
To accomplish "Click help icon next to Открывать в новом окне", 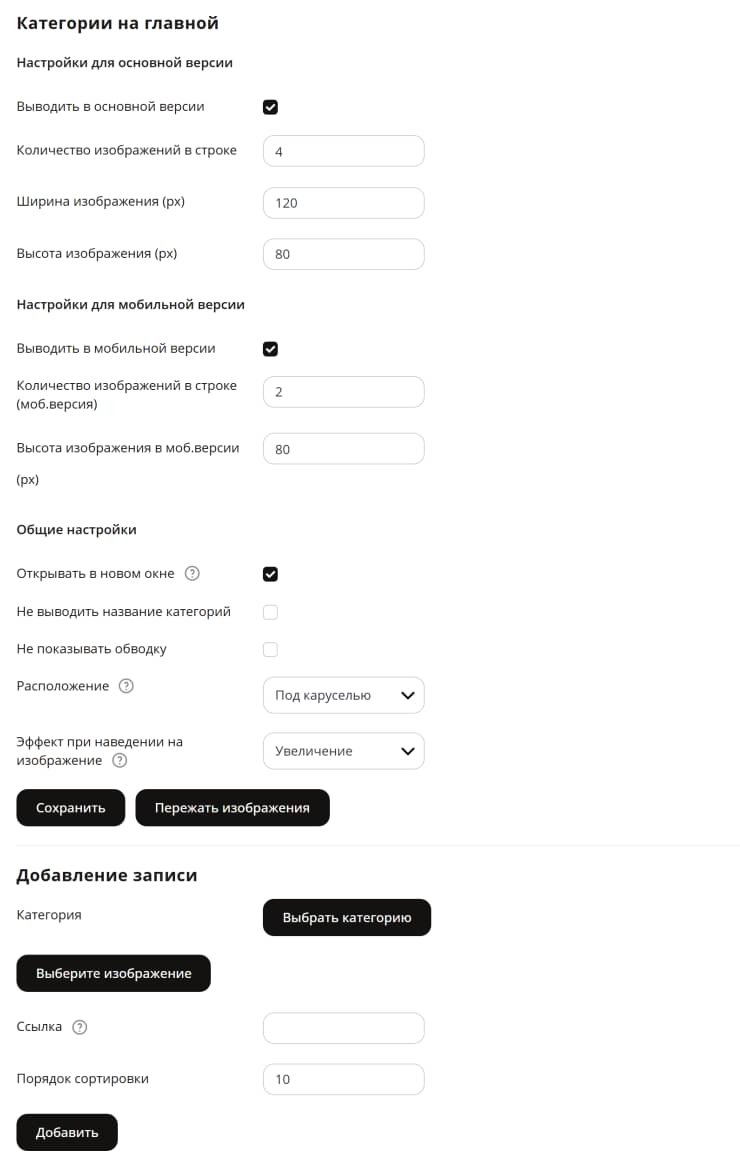I will pyautogui.click(x=192, y=573).
